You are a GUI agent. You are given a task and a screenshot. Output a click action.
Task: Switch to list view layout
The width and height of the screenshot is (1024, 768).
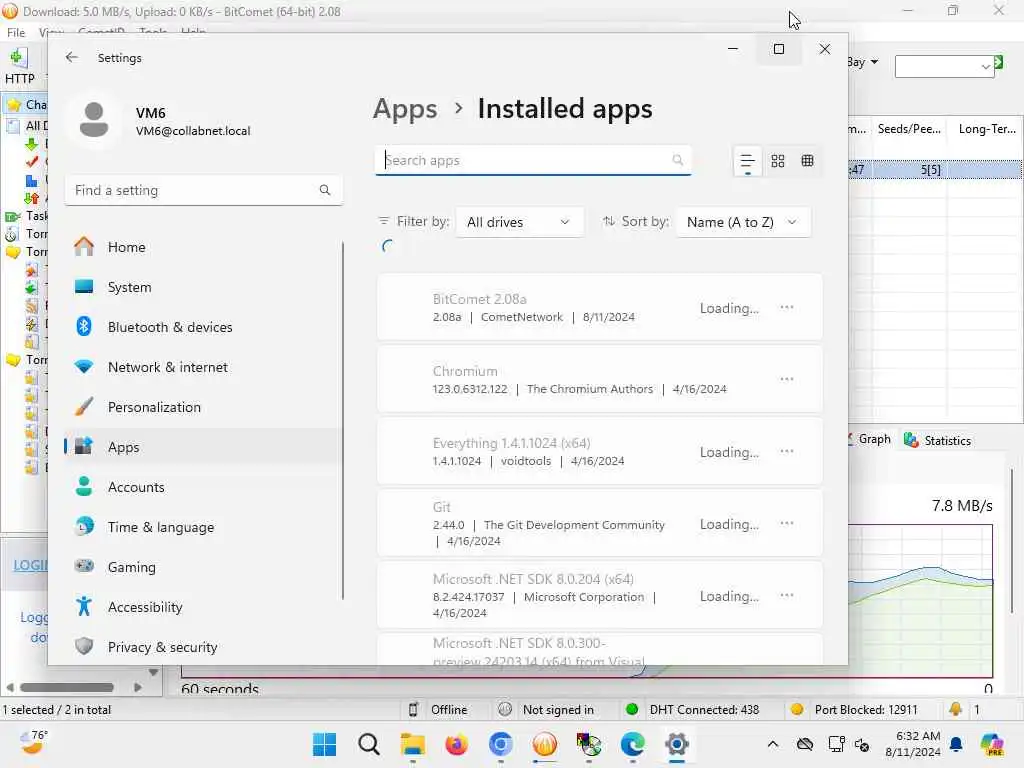(x=747, y=161)
